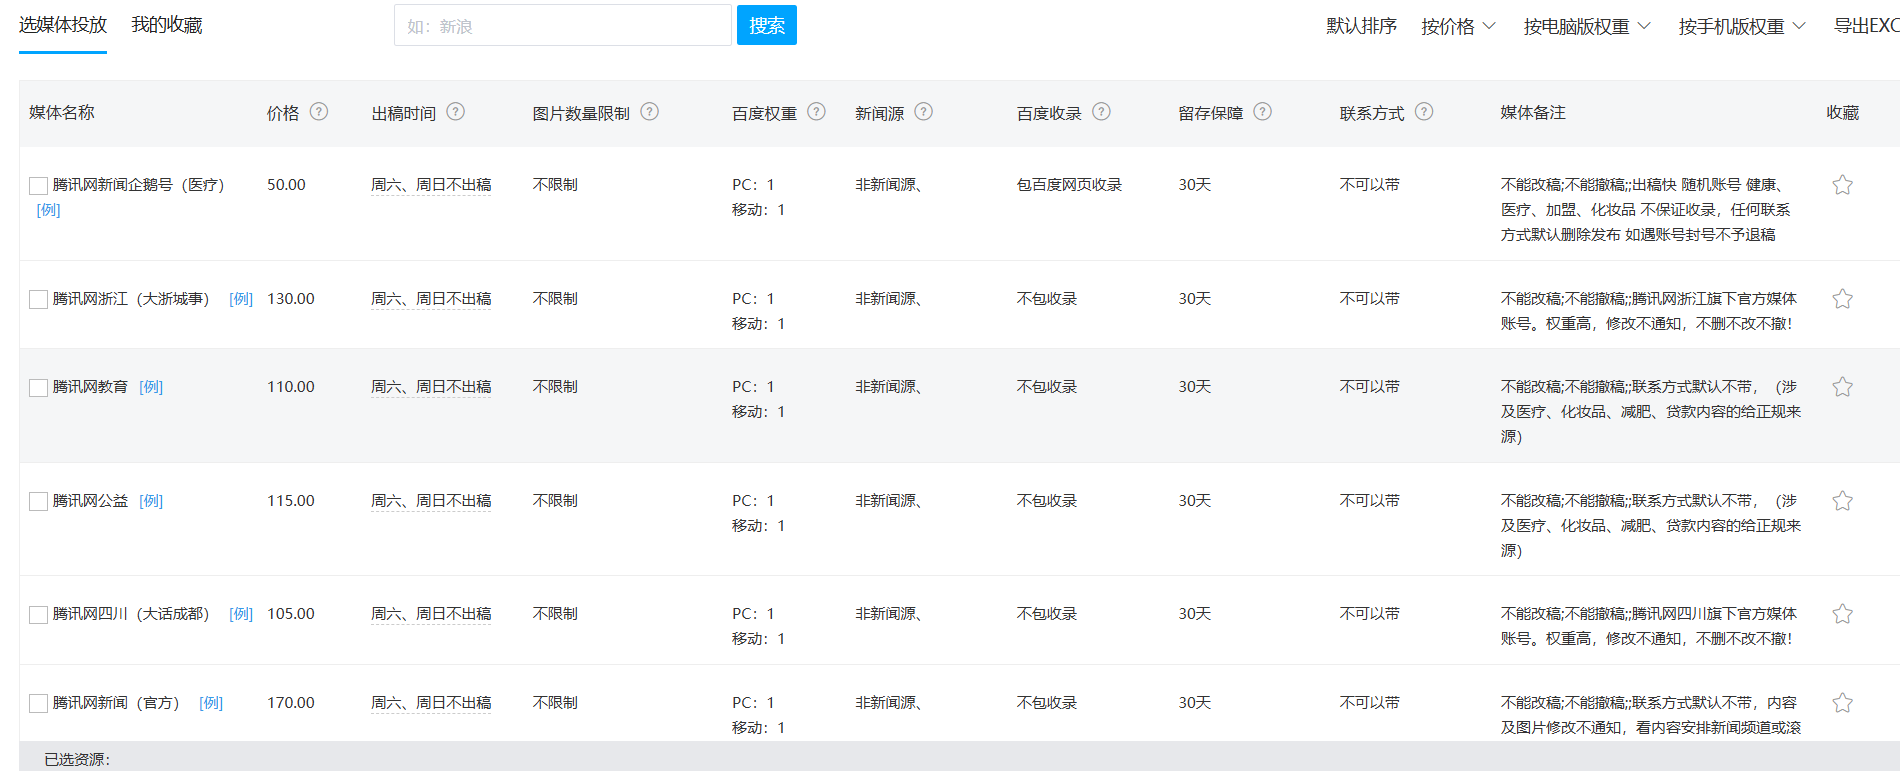Click help icon next to 新闻源 header
Image resolution: width=1900 pixels, height=771 pixels.
tap(923, 112)
